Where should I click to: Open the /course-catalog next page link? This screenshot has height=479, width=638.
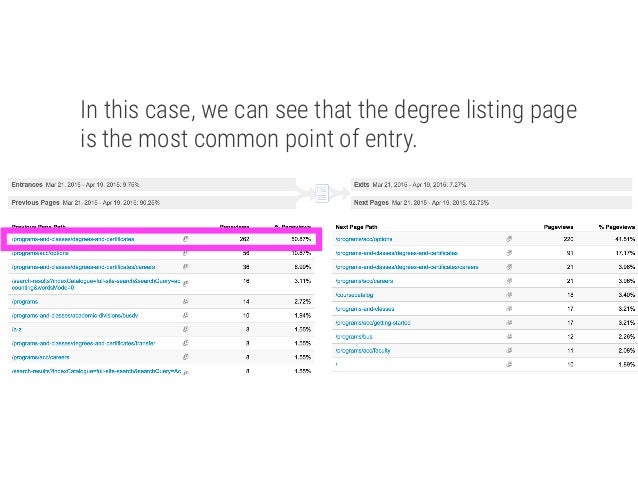pos(354,295)
